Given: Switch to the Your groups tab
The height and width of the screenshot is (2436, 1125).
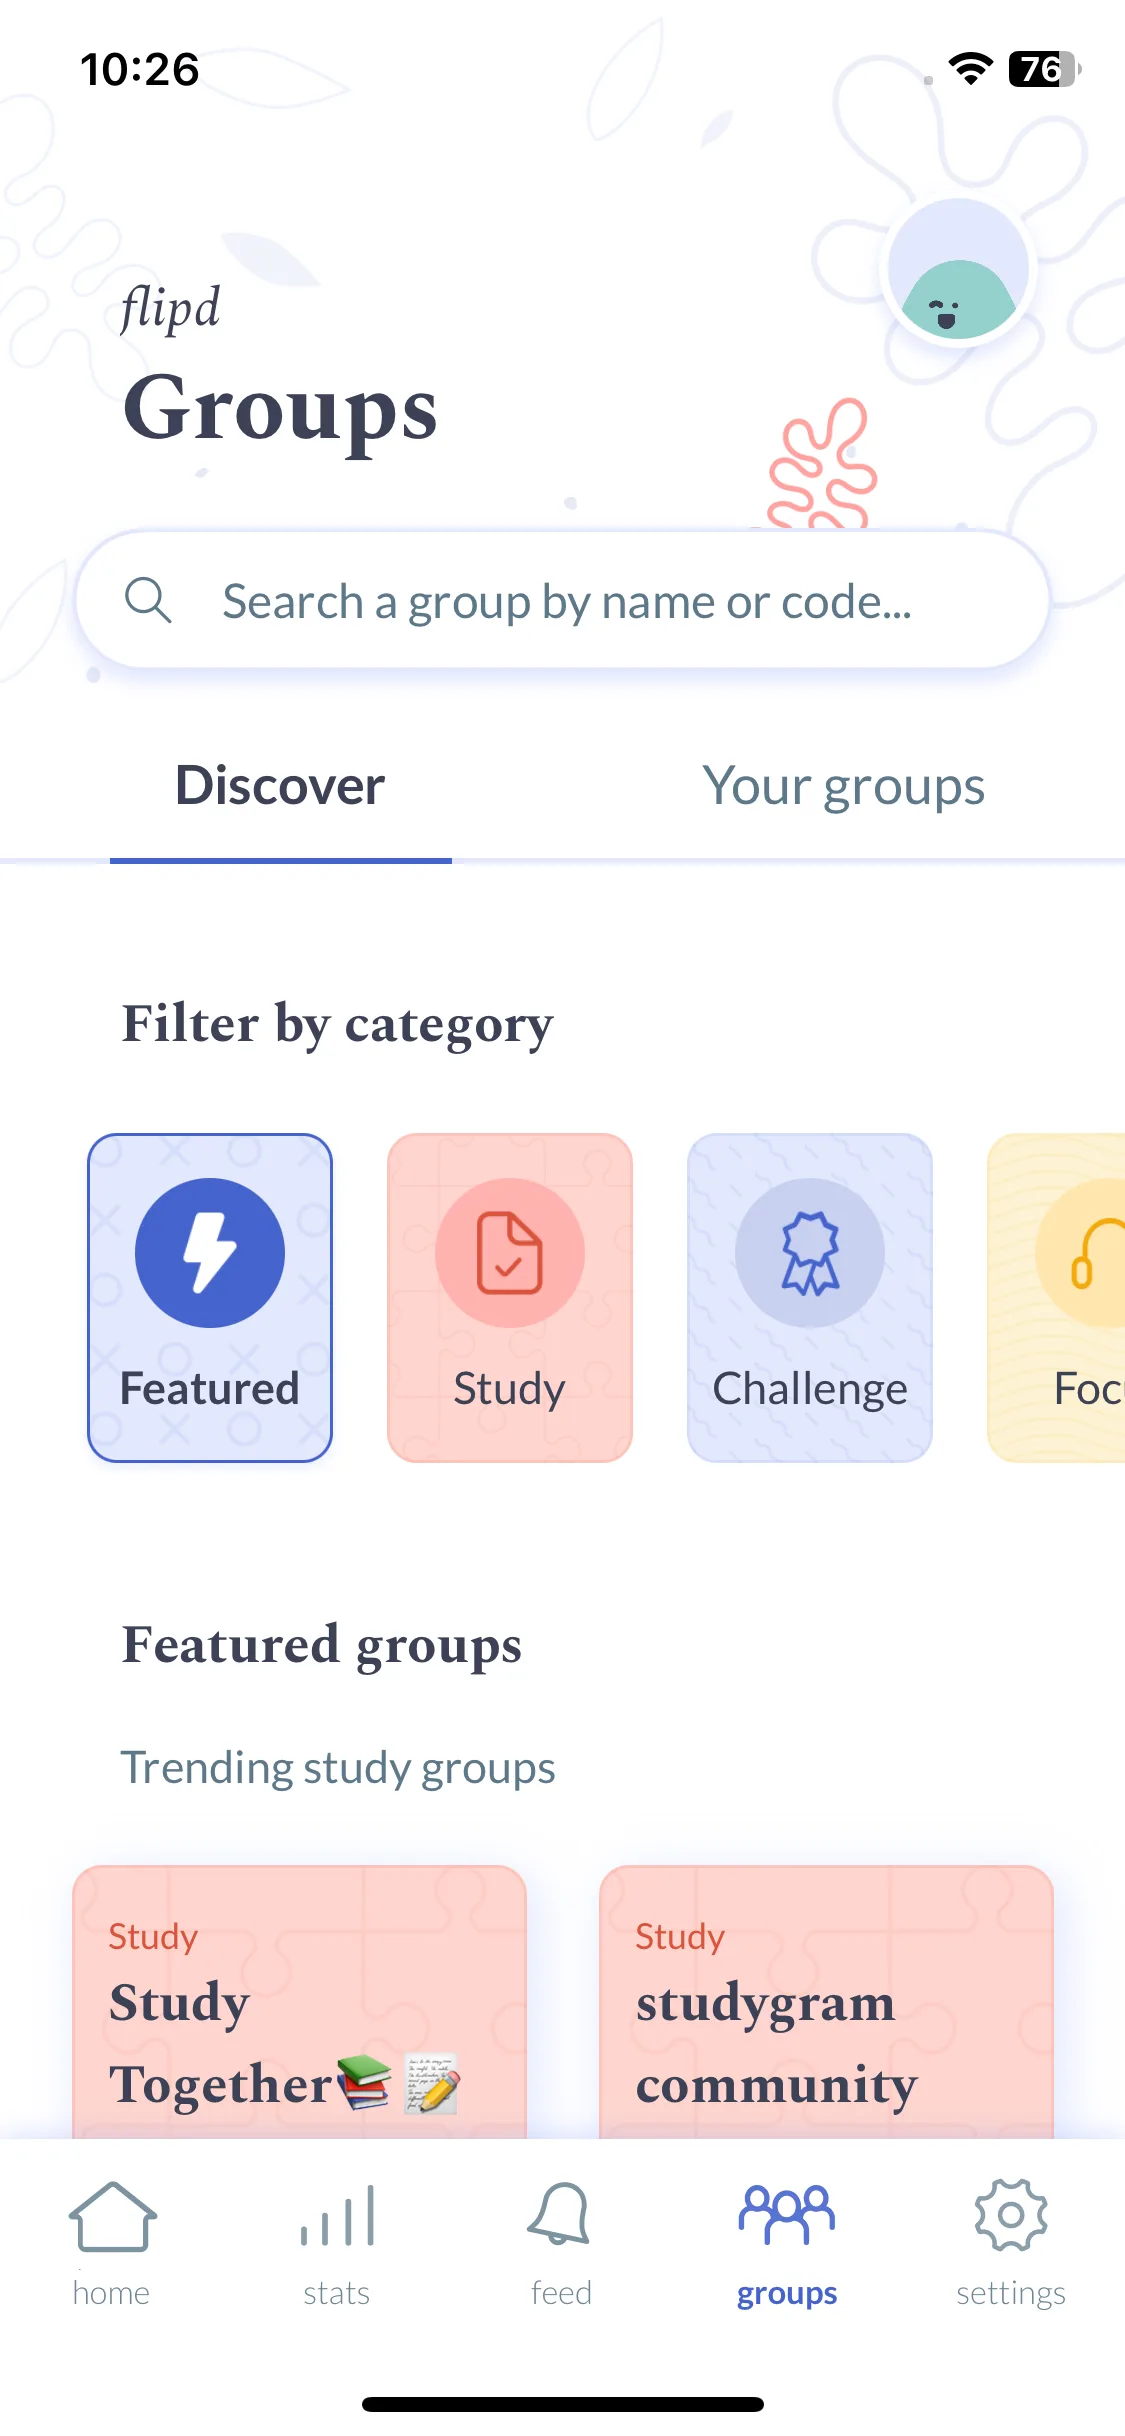Looking at the screenshot, I should click(x=843, y=786).
